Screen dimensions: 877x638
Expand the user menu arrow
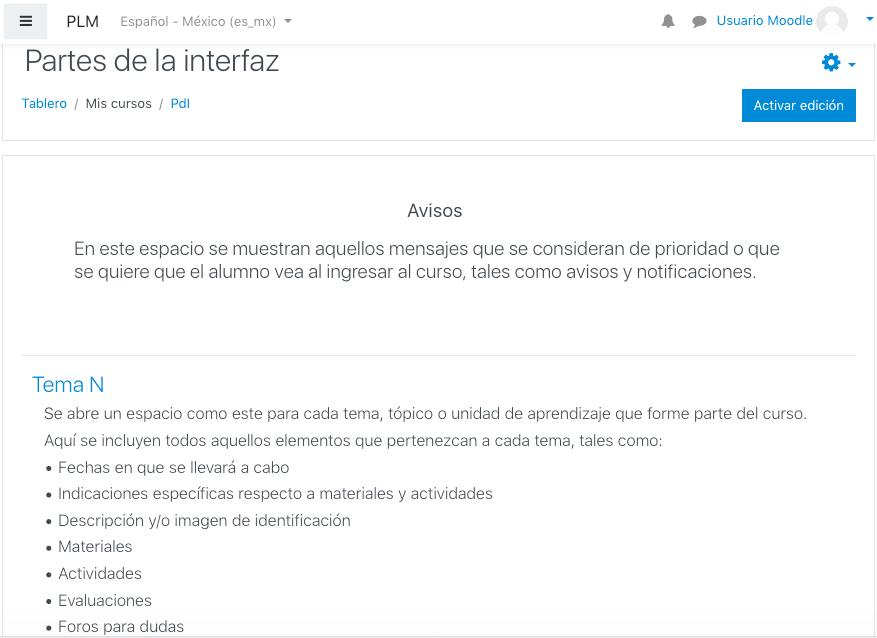[x=869, y=19]
